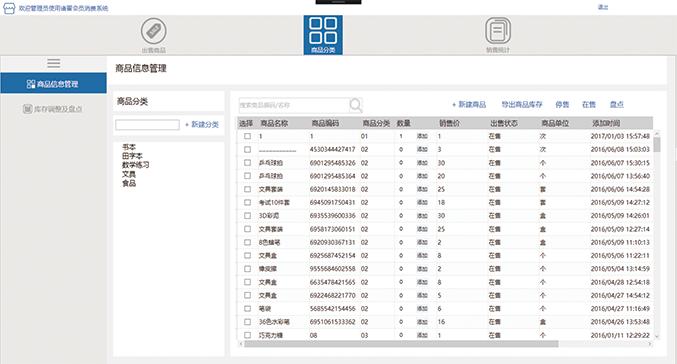
Task: Click 添加 in the 6901295485364 row
Action: point(422,176)
